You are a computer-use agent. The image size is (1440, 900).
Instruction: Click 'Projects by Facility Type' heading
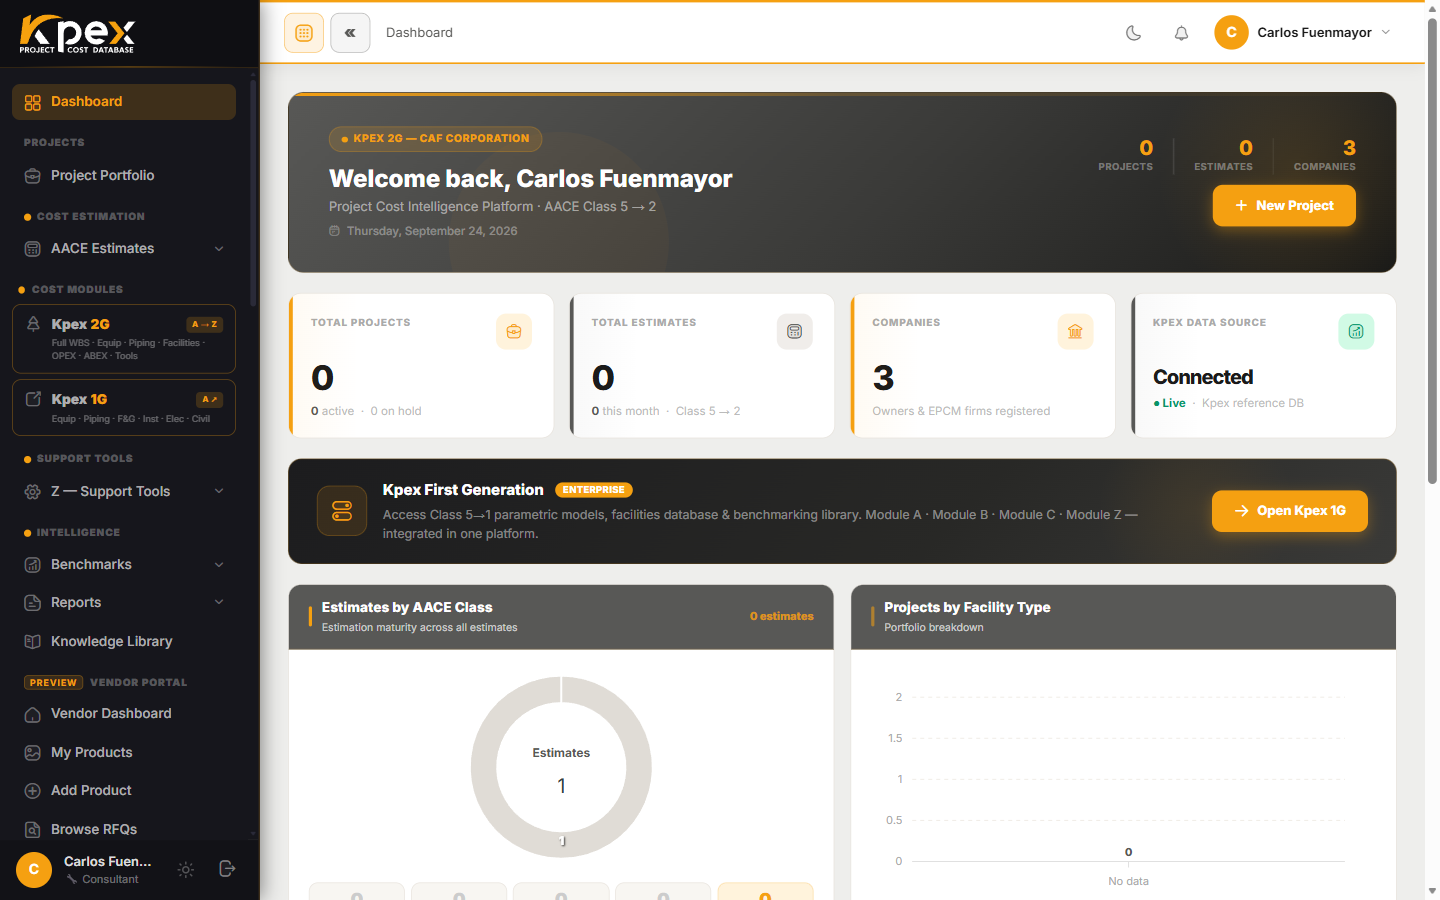tap(967, 608)
